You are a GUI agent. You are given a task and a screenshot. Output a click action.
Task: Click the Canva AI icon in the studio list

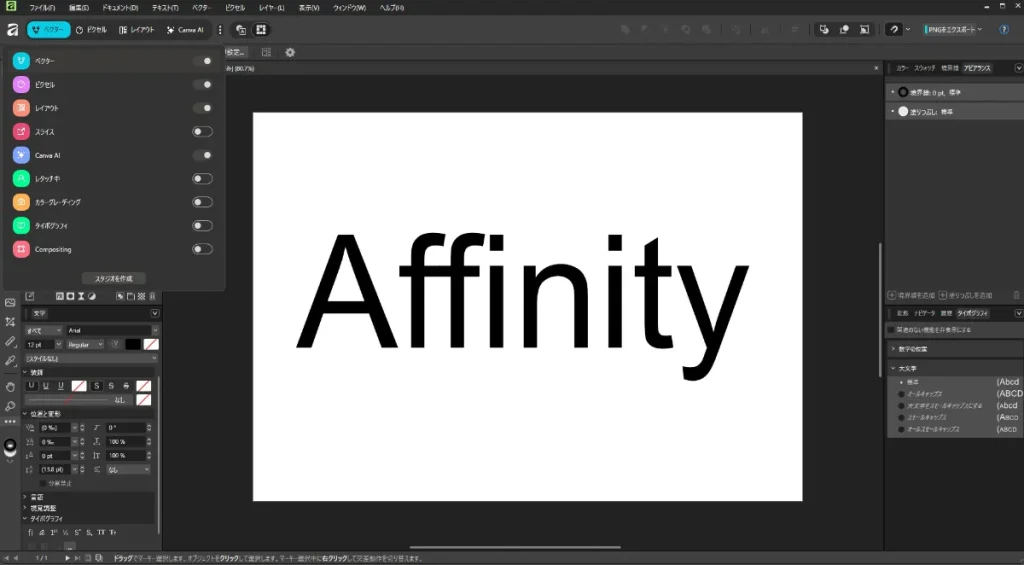pyautogui.click(x=22, y=155)
